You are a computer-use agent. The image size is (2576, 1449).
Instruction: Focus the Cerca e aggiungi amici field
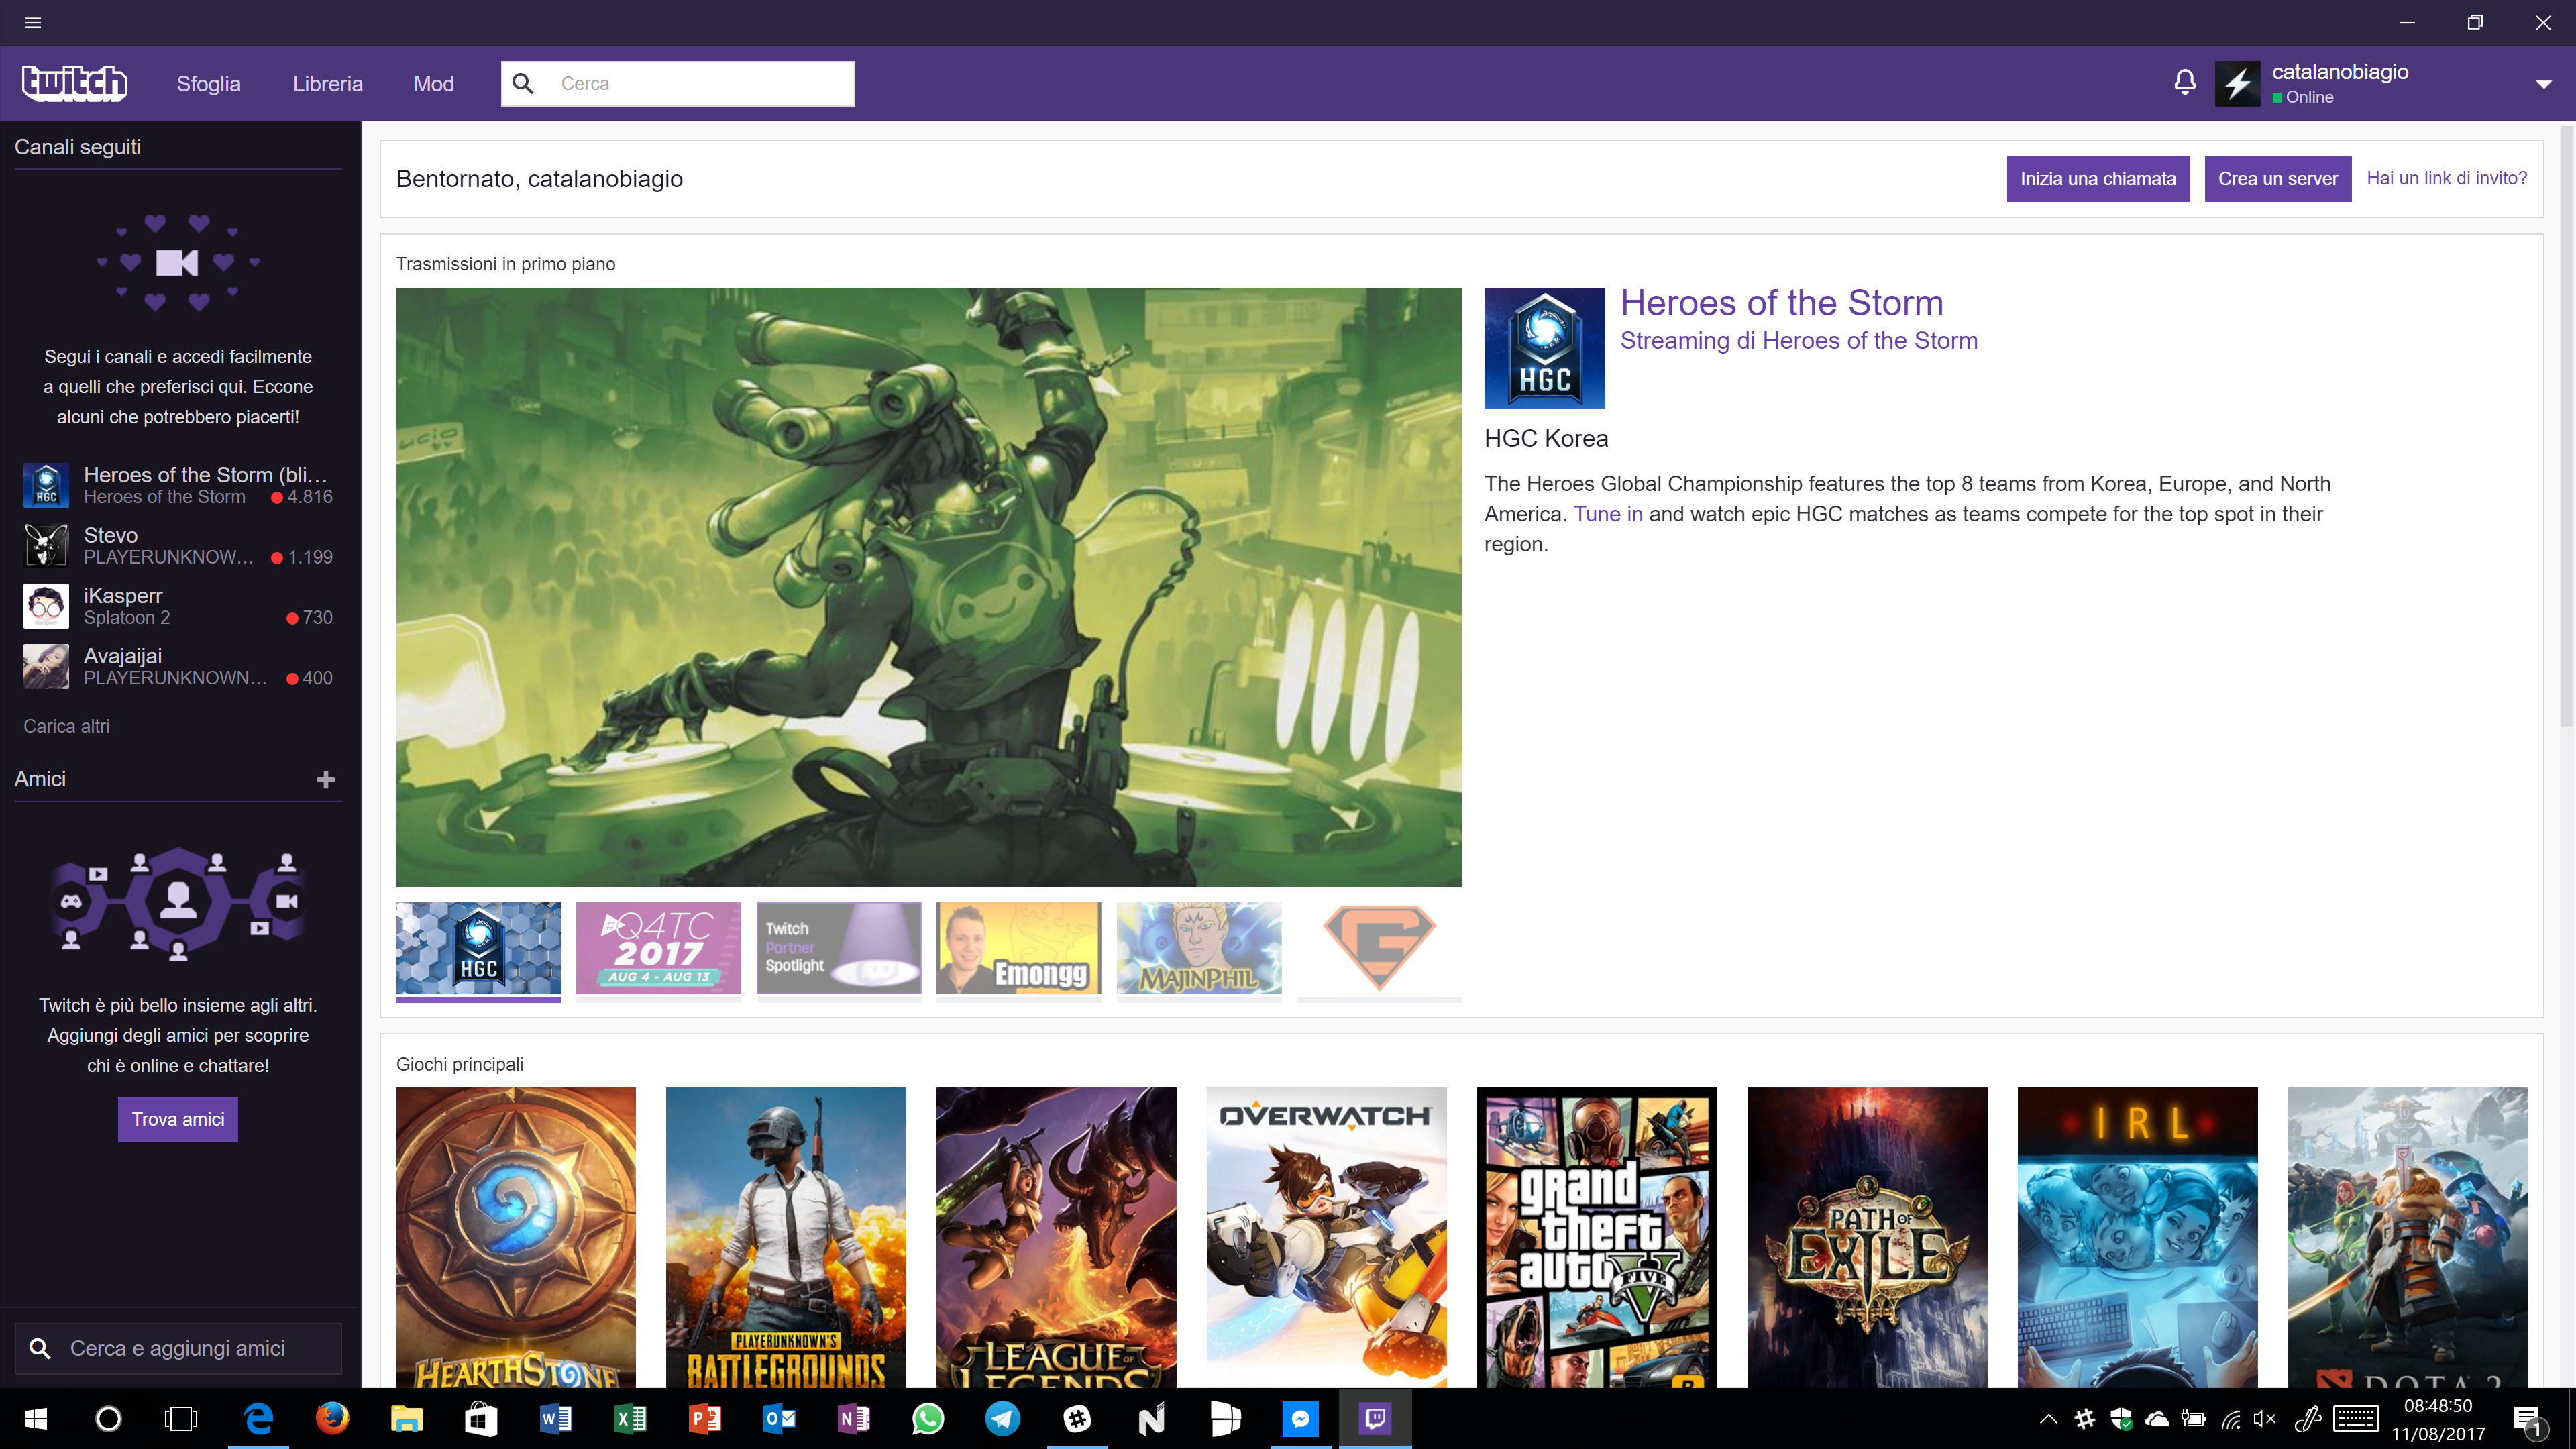[178, 1348]
